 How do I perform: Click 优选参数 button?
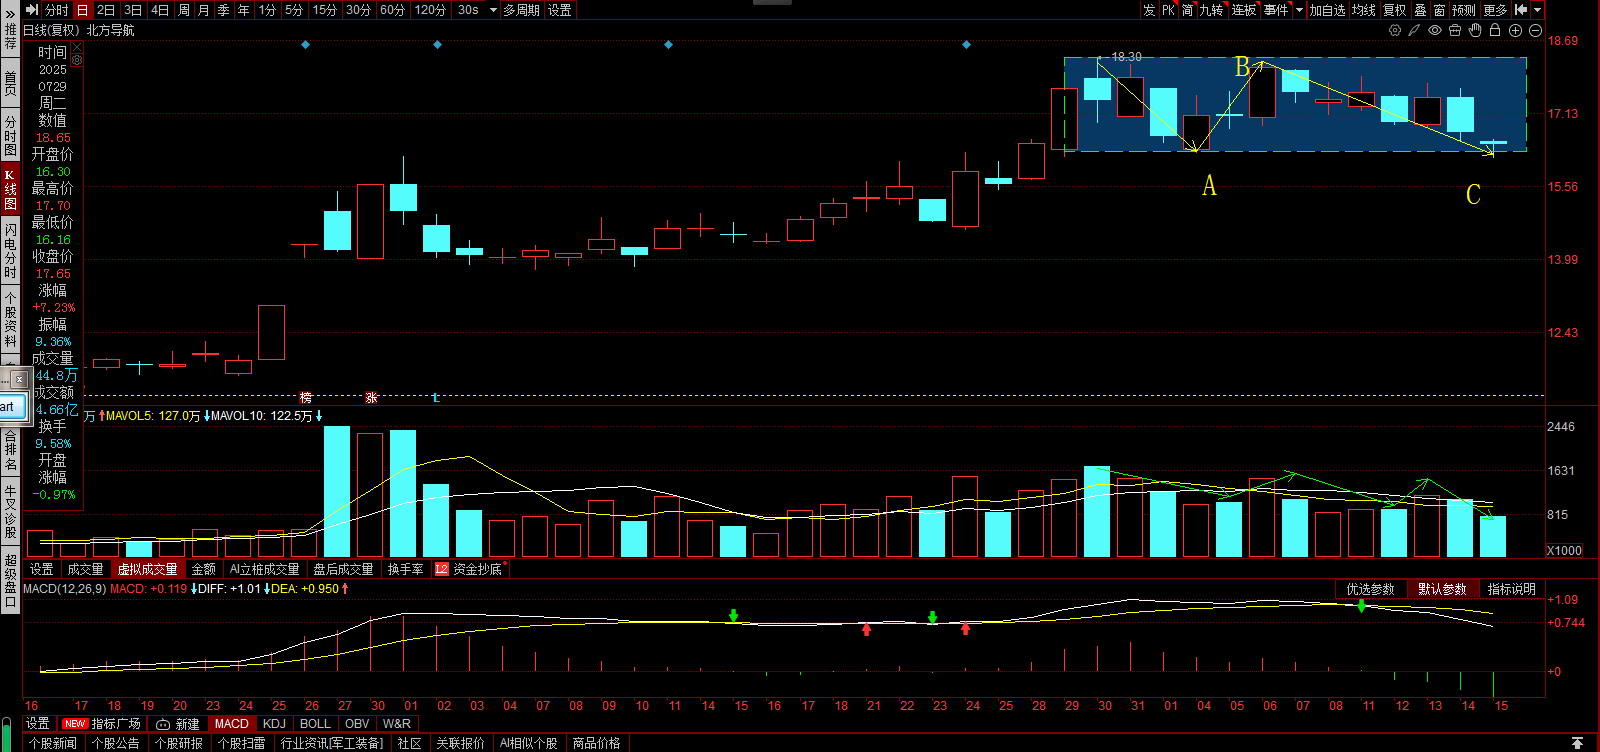pyautogui.click(x=1370, y=589)
